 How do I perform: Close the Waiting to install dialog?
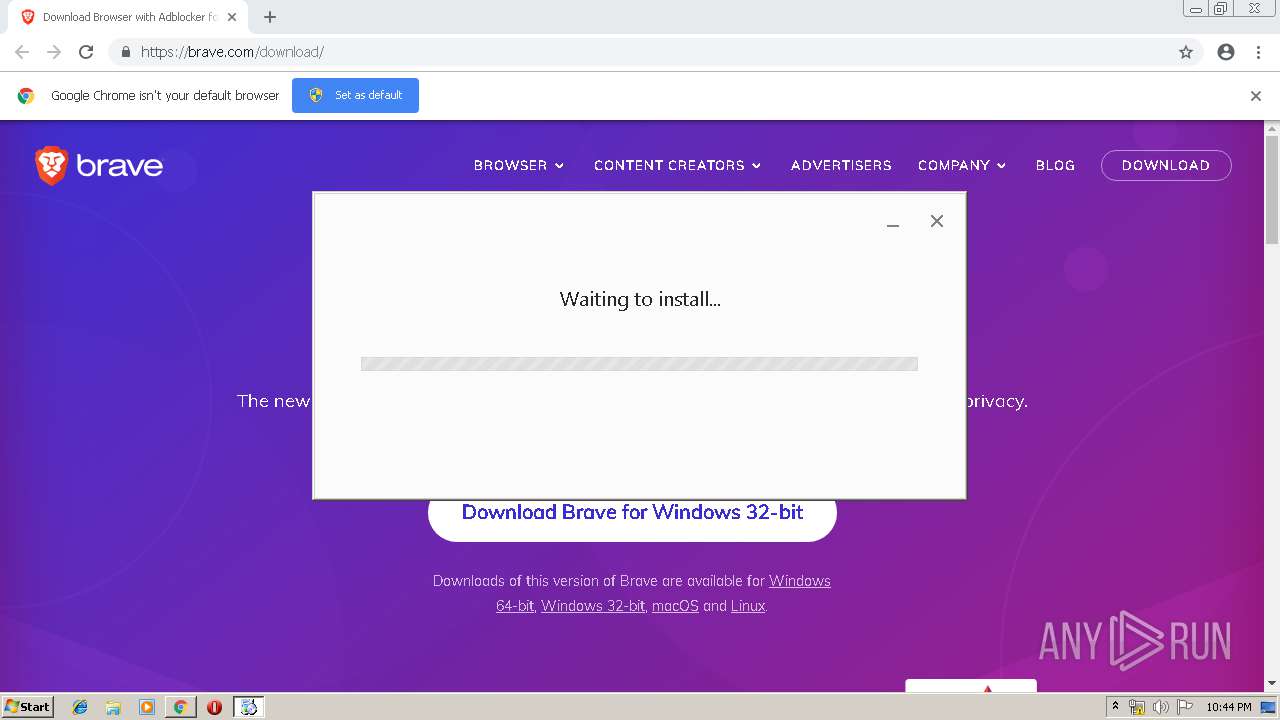937,221
